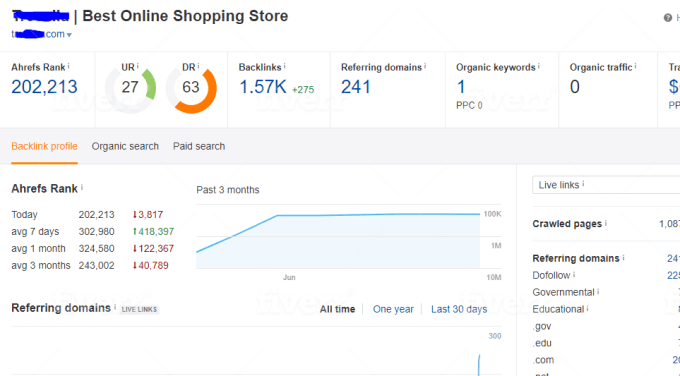680x376 pixels.
Task: Click the info icon by Referring domains chart heading
Action: tap(115, 307)
